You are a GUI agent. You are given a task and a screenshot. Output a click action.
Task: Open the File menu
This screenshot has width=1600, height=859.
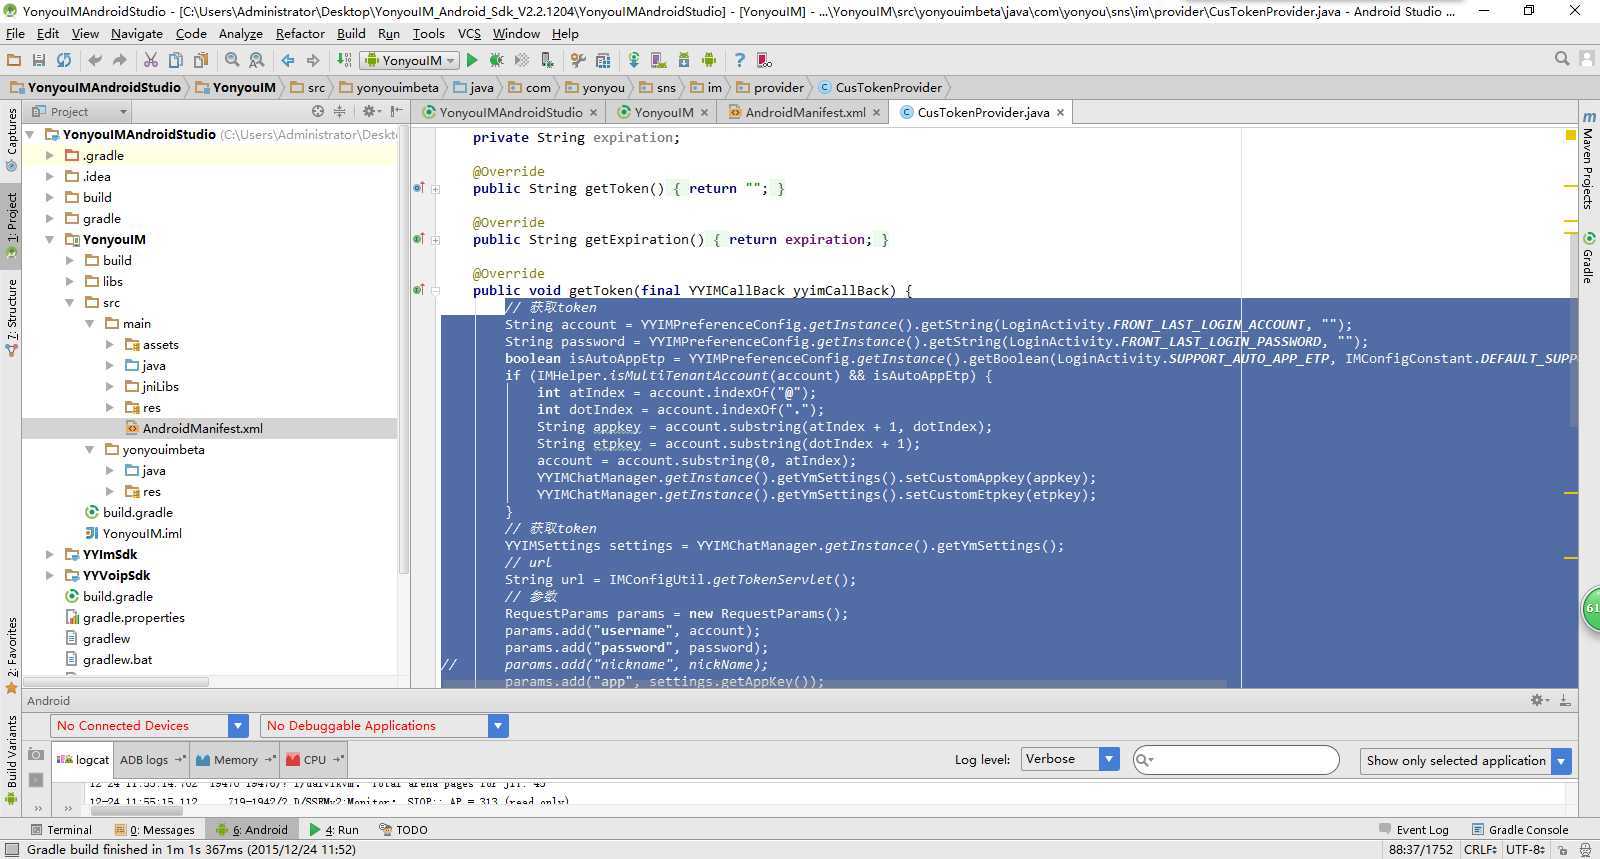pyautogui.click(x=15, y=33)
